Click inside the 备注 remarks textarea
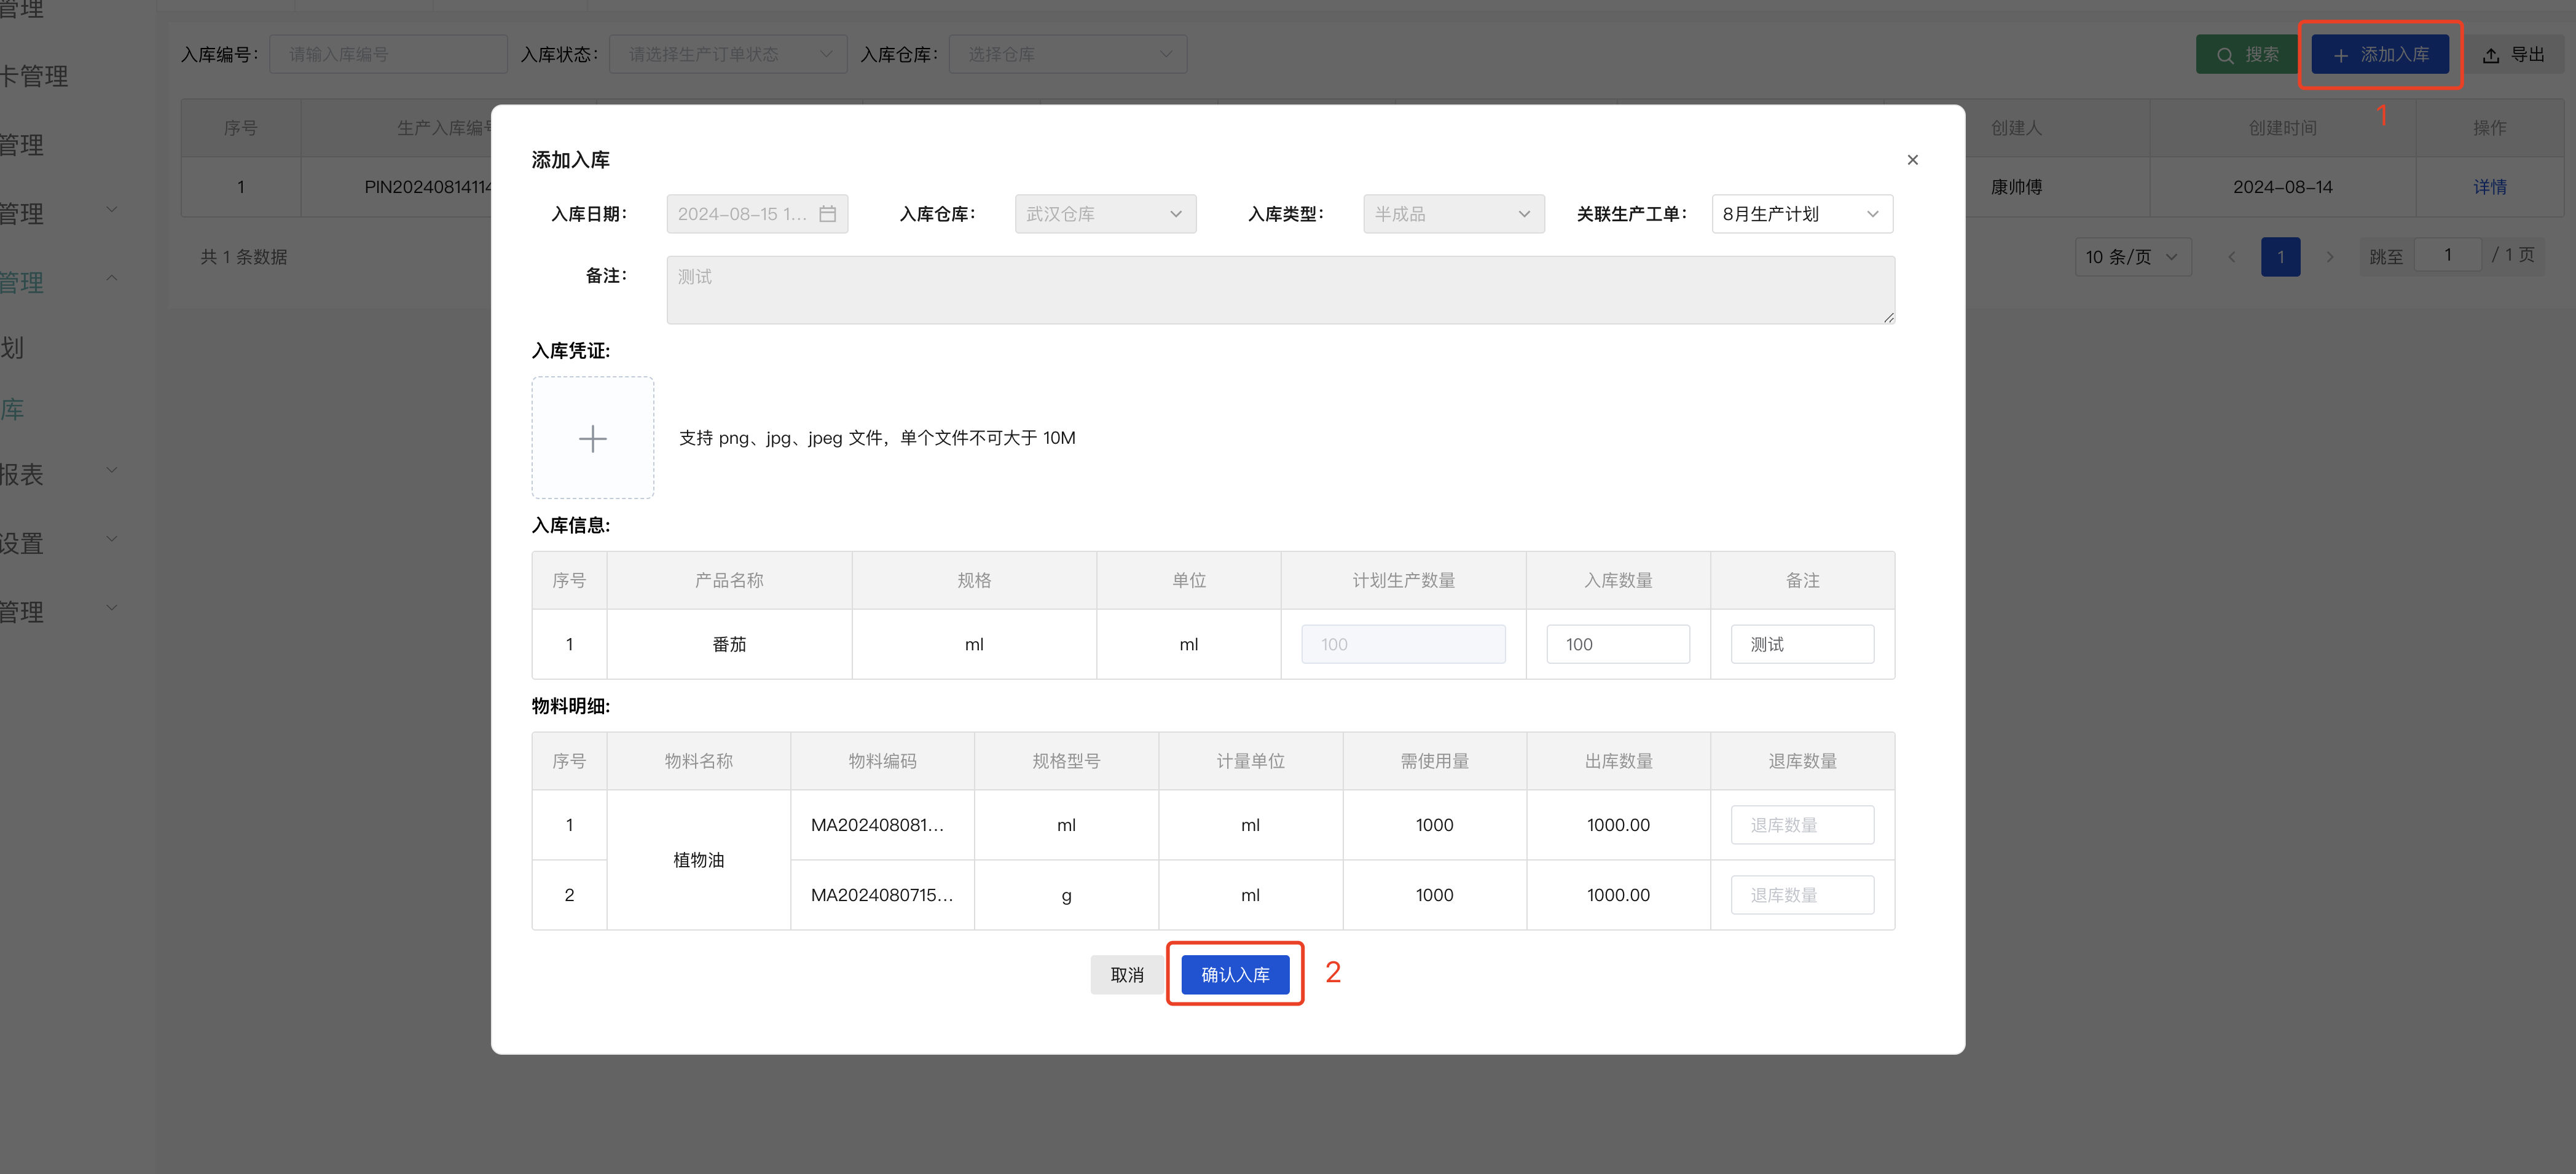The image size is (2576, 1174). click(1280, 290)
